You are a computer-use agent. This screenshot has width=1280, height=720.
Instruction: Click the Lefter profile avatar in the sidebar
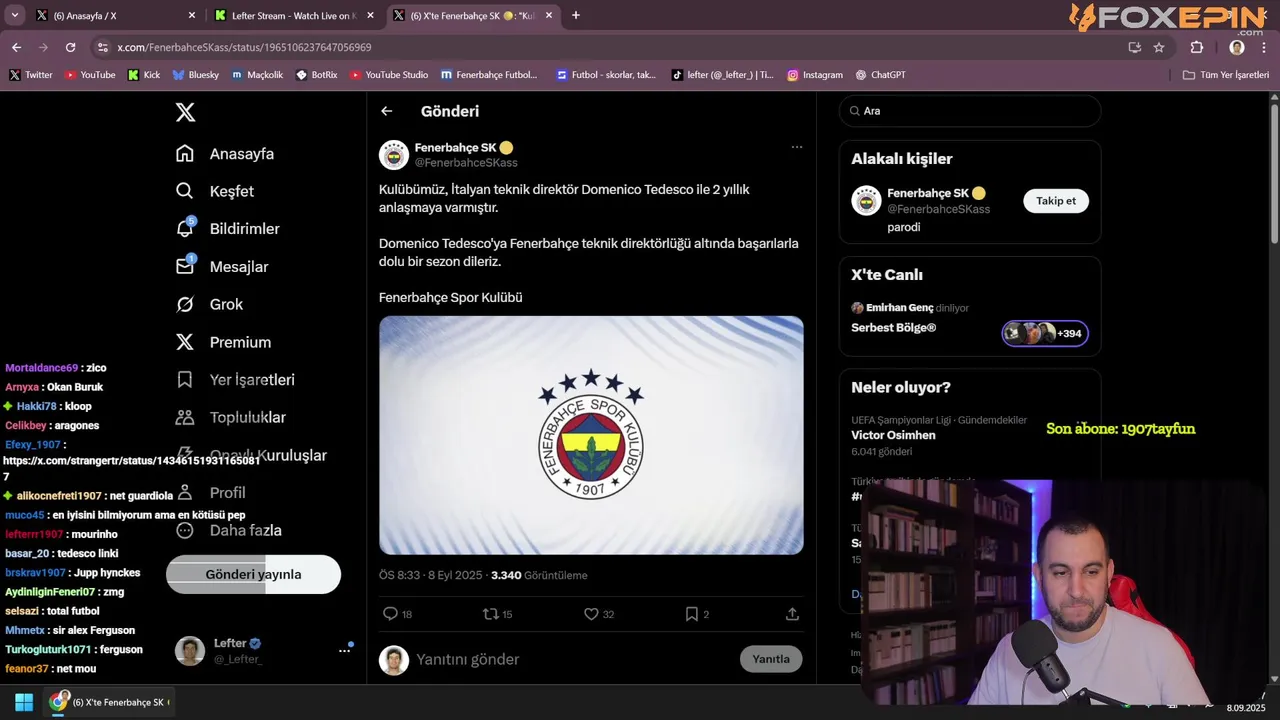[x=190, y=651]
